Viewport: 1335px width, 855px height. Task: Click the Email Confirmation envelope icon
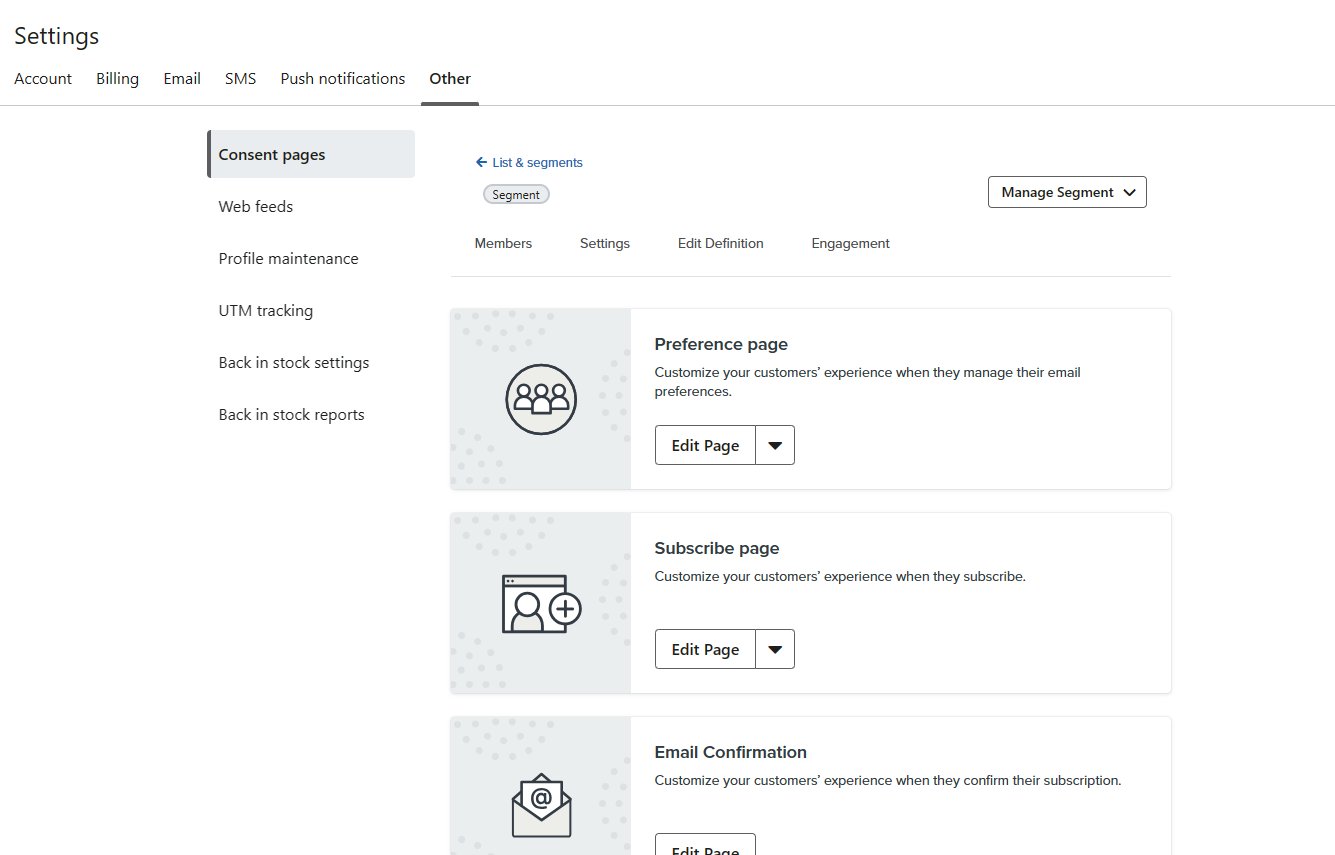click(x=541, y=805)
